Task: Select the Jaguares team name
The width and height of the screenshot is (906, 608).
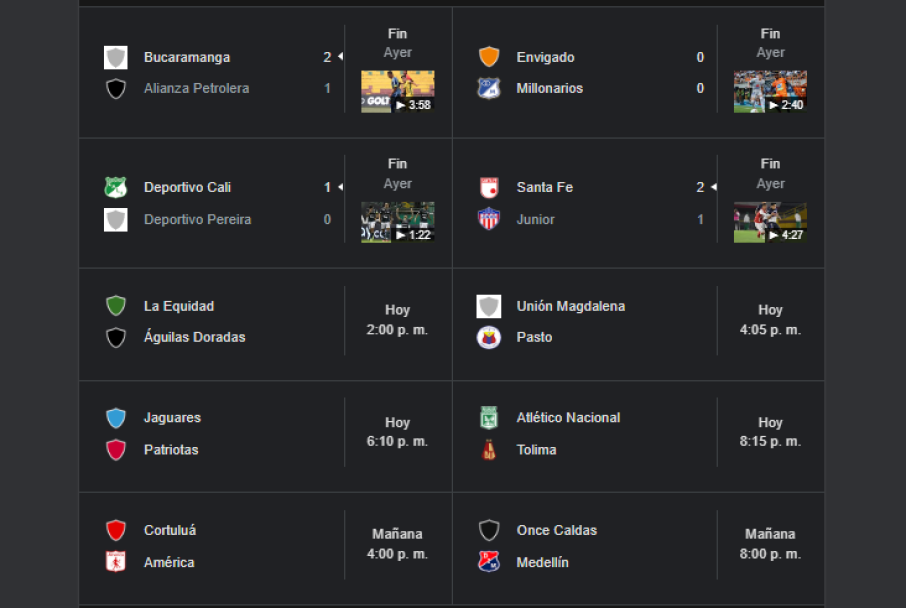Action: pyautogui.click(x=172, y=418)
